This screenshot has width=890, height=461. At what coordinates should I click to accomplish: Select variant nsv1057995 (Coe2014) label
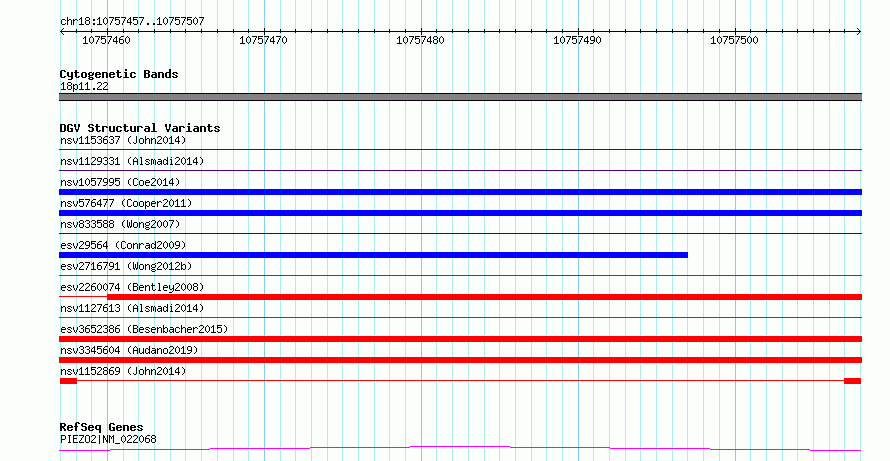point(120,182)
